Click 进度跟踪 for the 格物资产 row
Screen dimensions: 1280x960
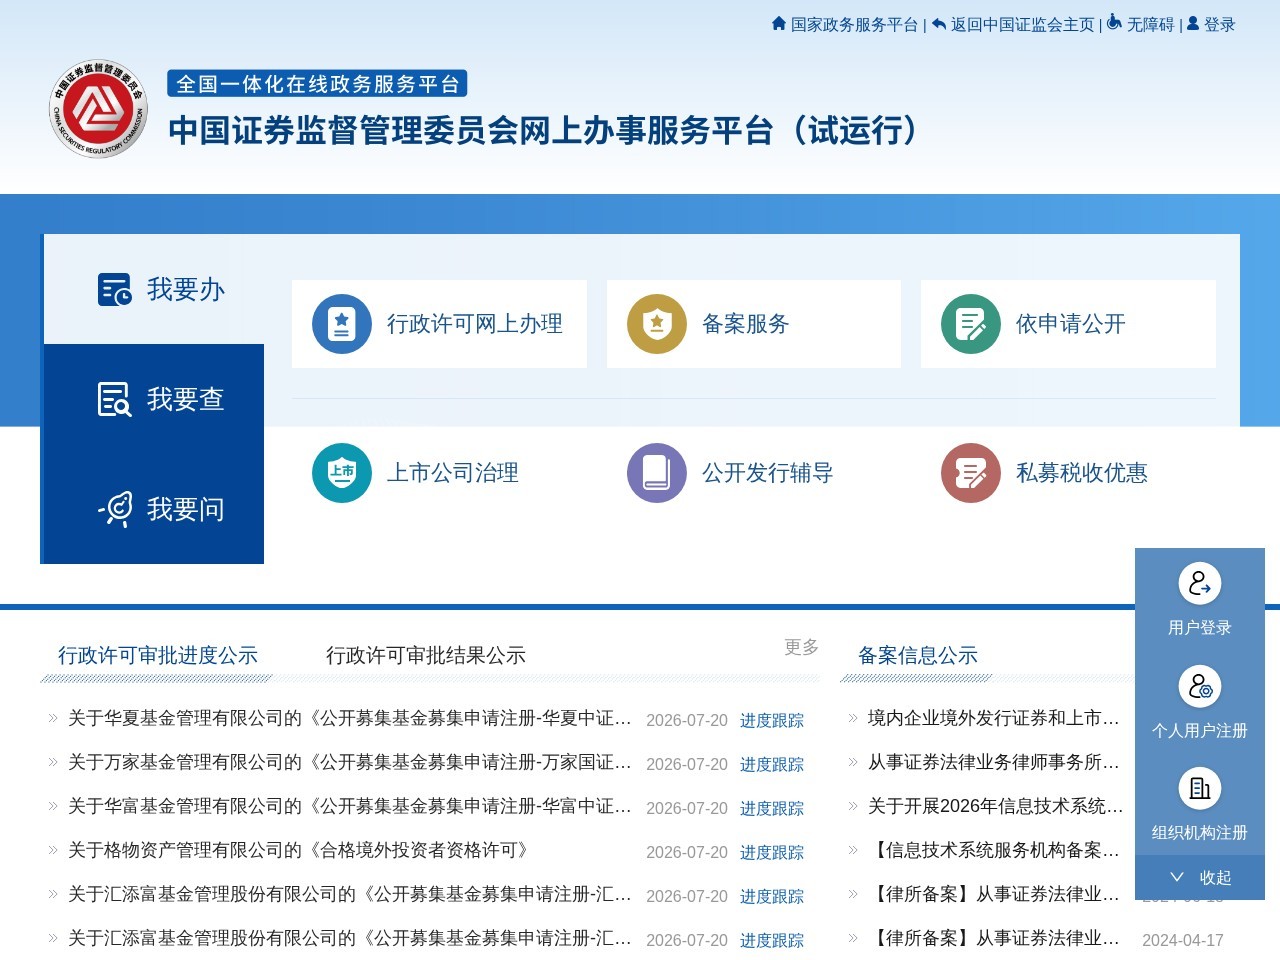click(x=772, y=852)
